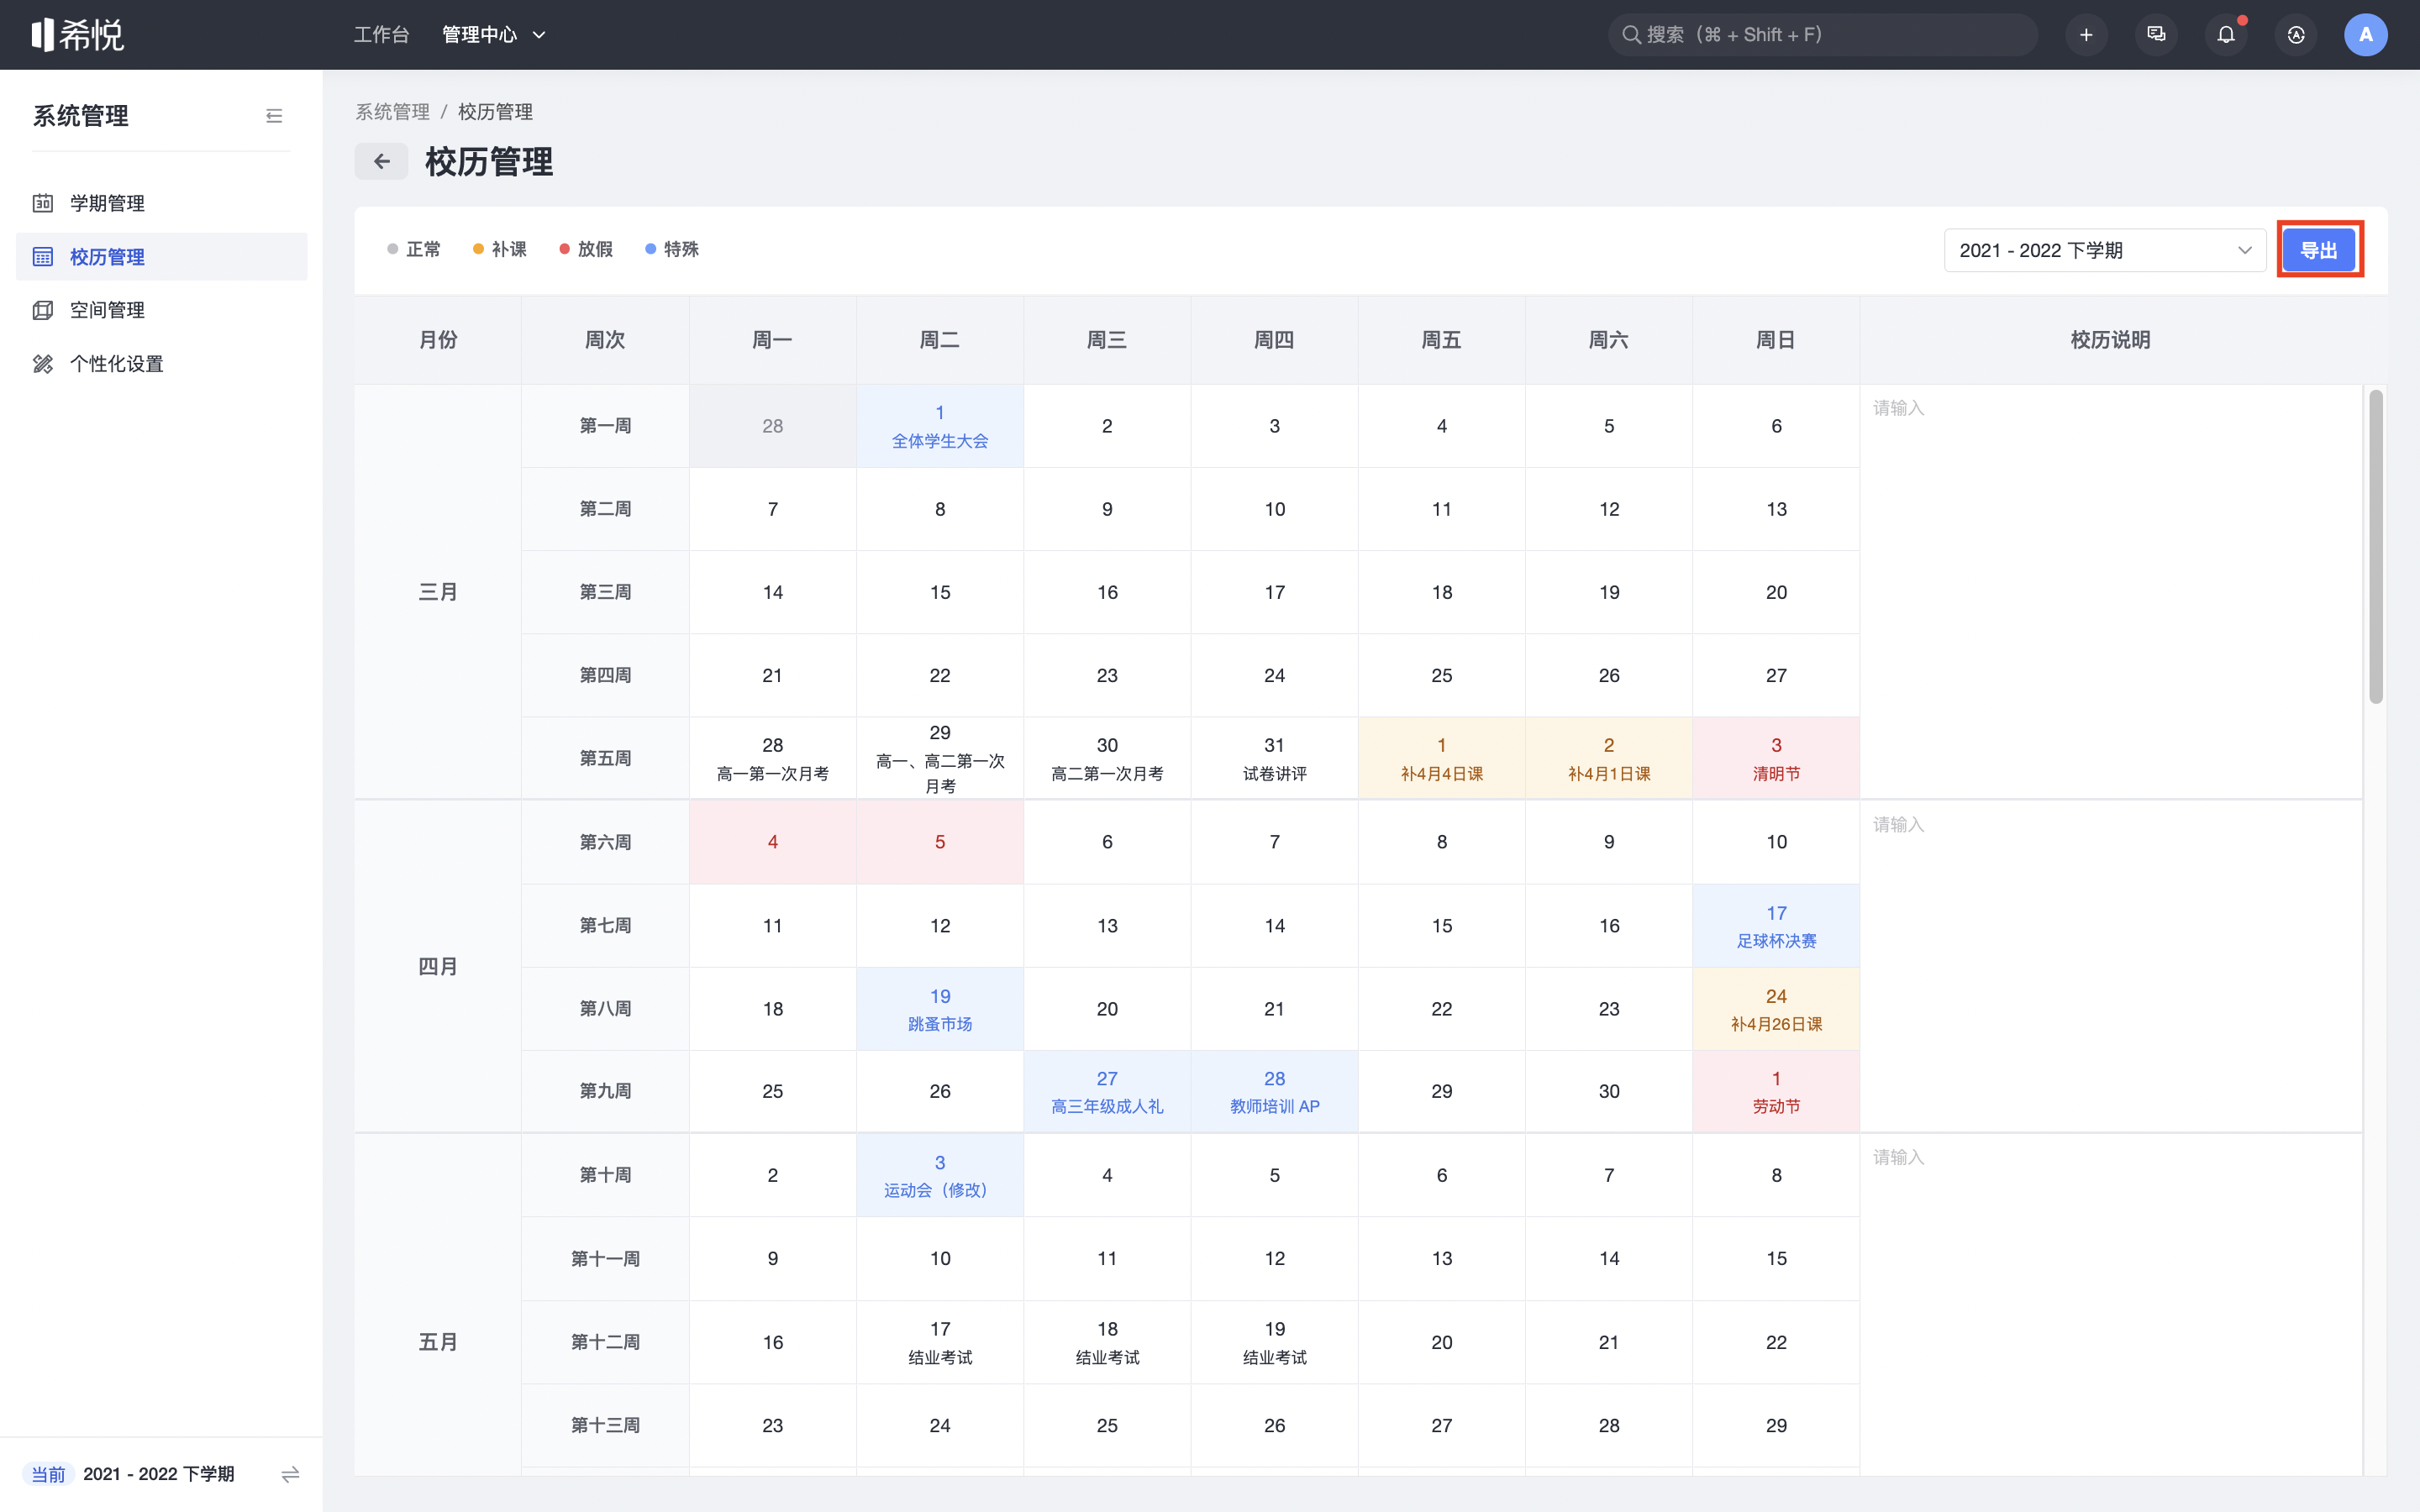Viewport: 2420px width, 1512px height.
Task: Click the search magnifier icon
Action: click(x=1631, y=35)
